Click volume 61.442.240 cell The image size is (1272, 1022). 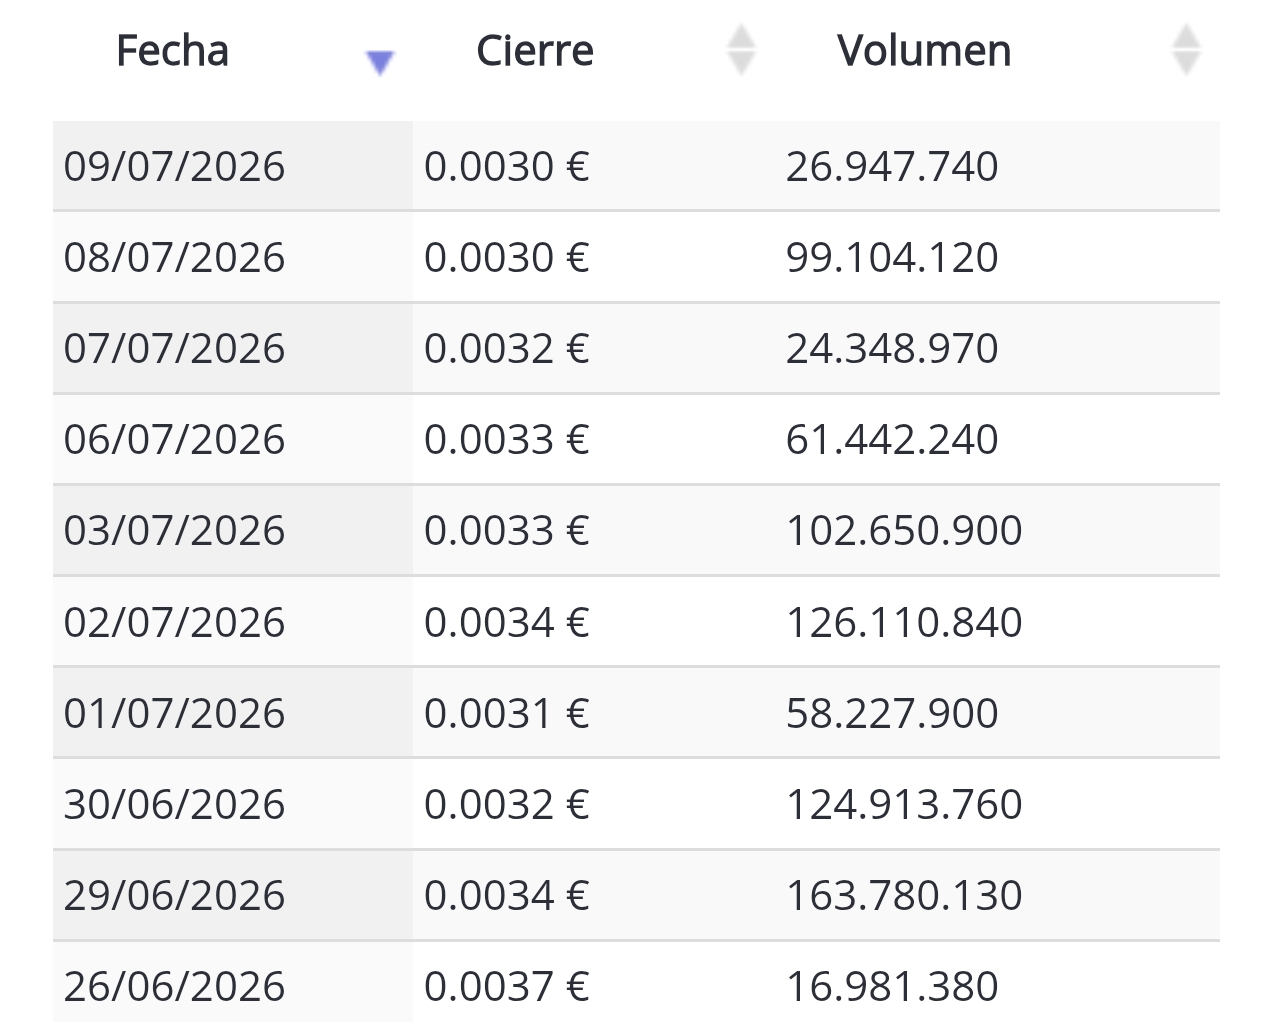[x=997, y=439]
